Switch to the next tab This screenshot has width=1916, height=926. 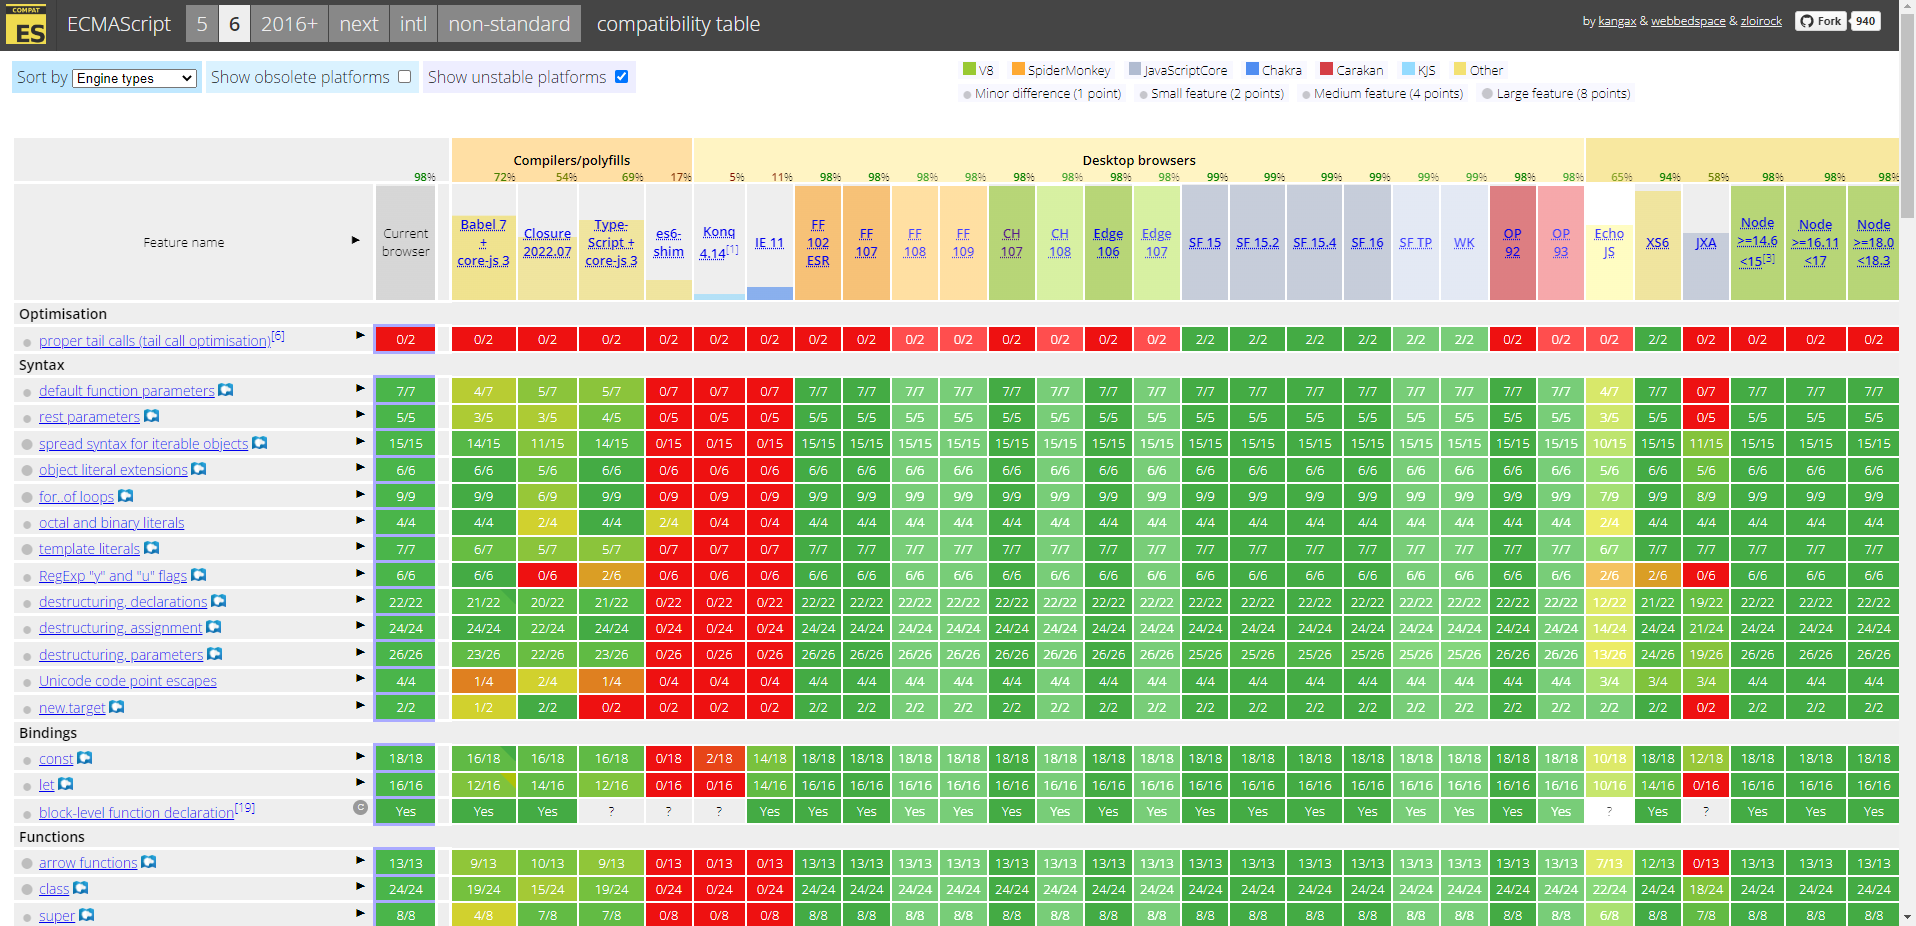click(x=359, y=24)
